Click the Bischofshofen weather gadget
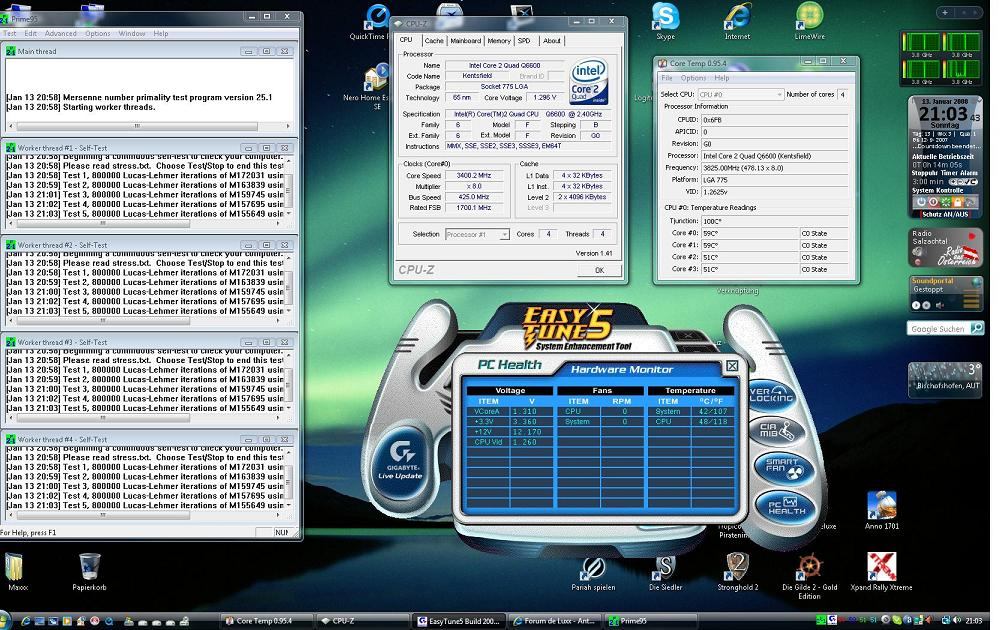1008x630 pixels. 944,380
